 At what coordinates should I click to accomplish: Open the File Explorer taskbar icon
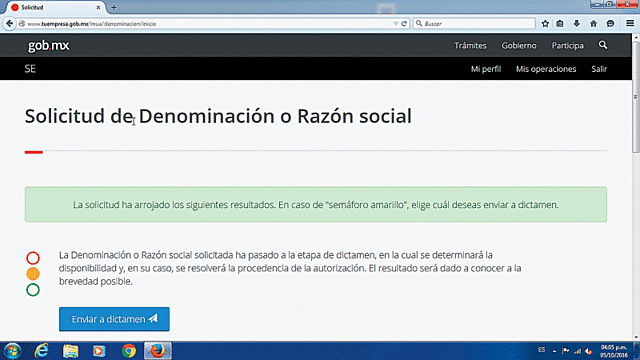coord(71,351)
